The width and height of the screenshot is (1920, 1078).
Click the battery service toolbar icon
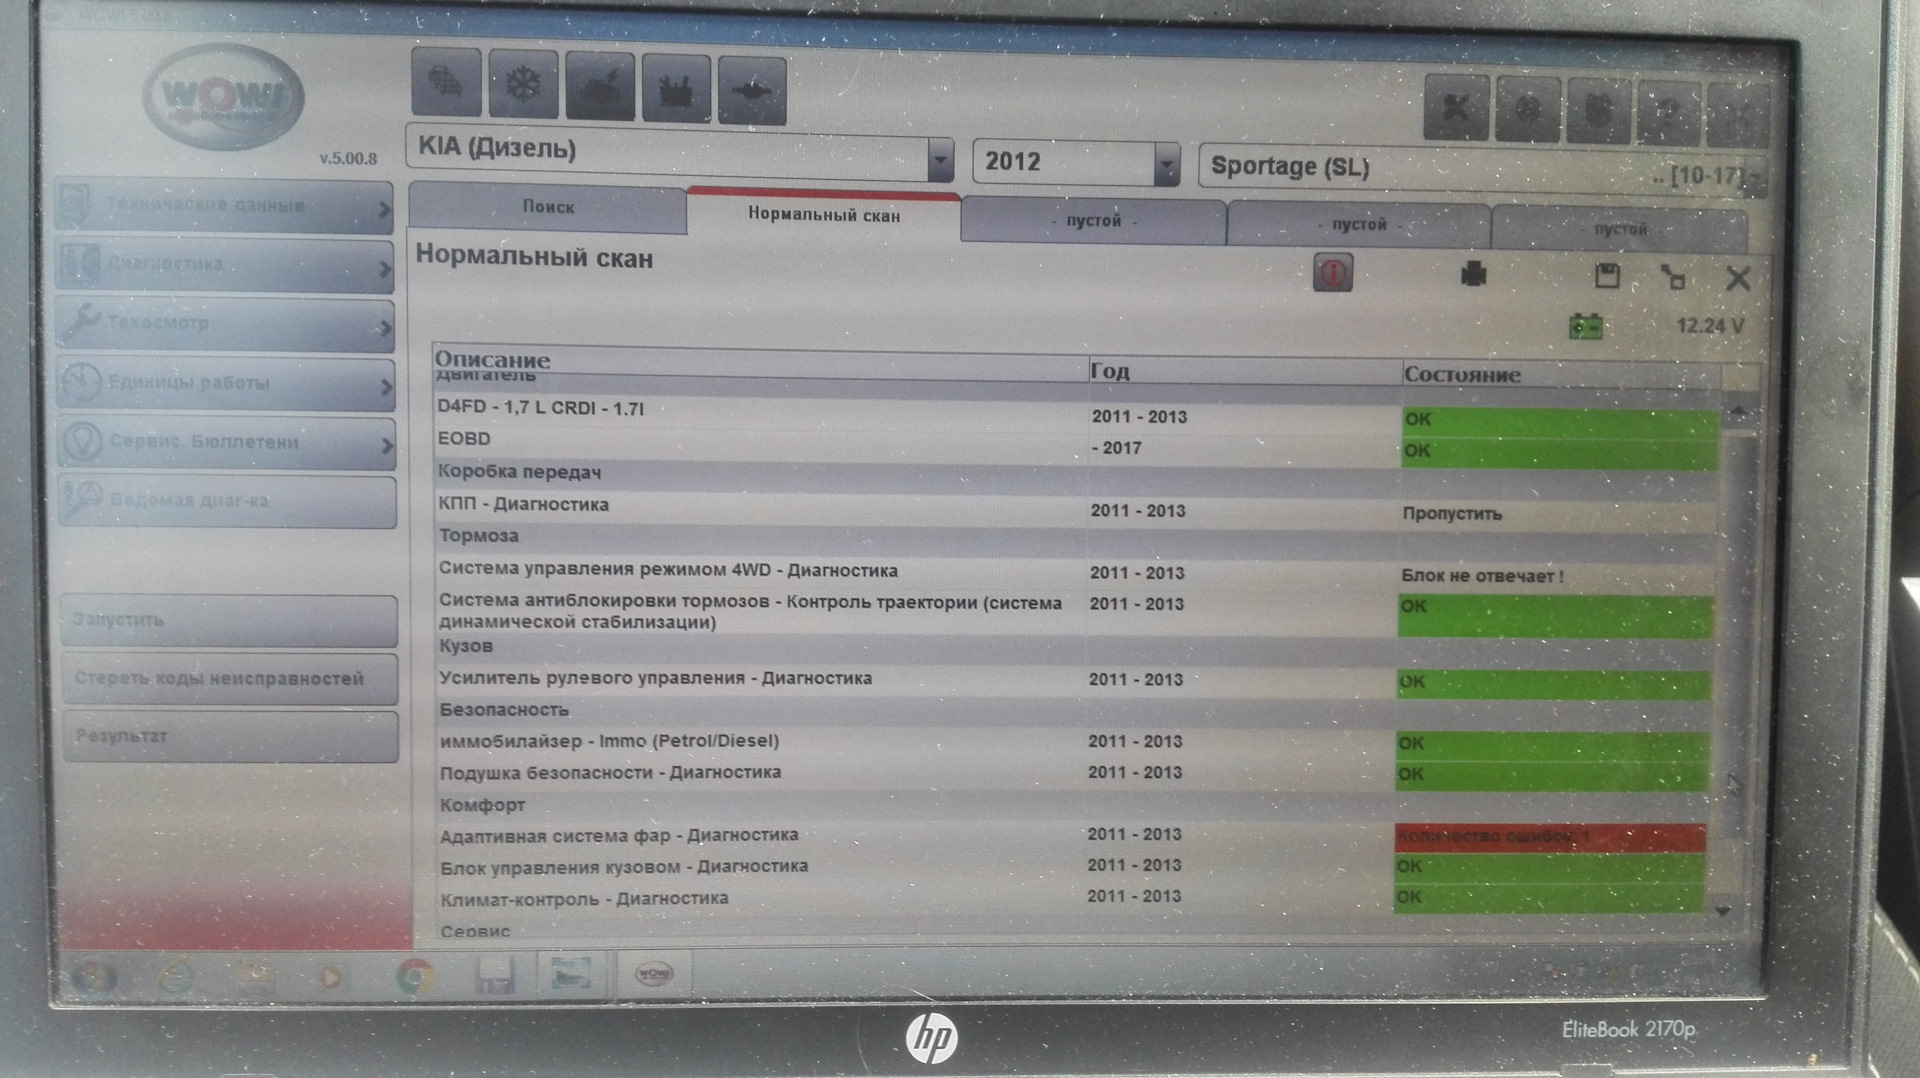click(x=676, y=90)
